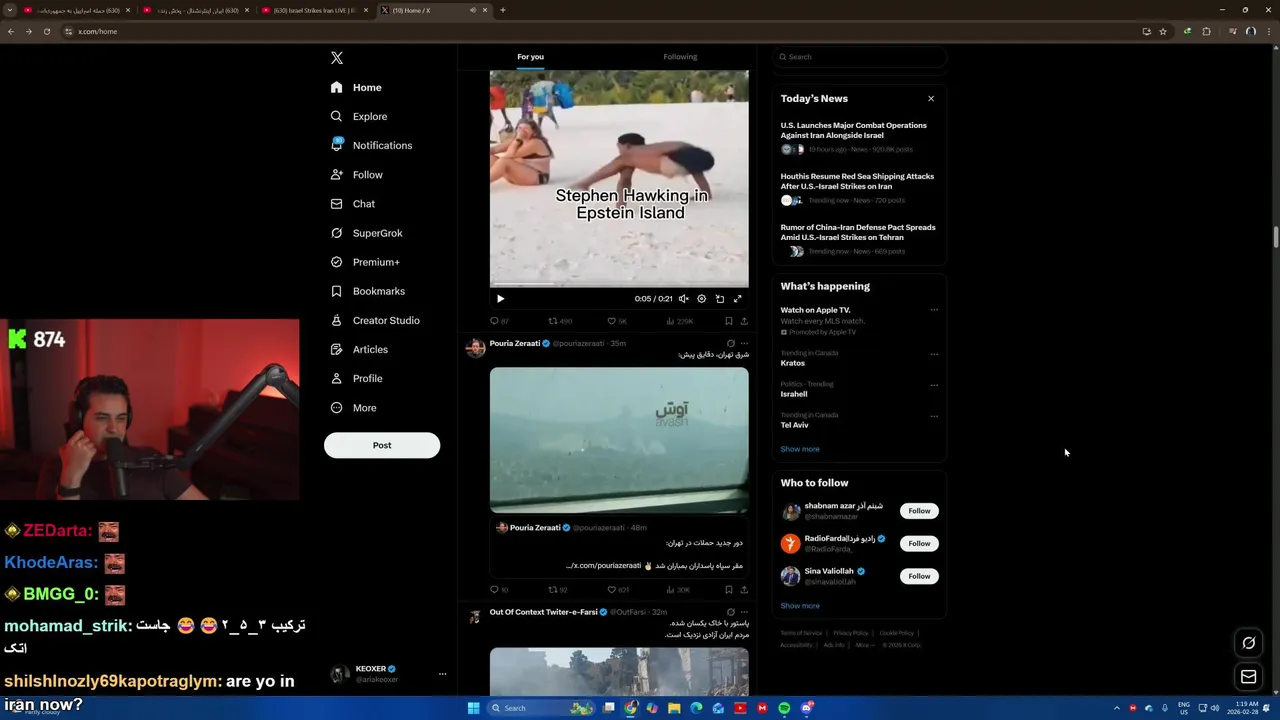Play the Stephen Hawking video

501,299
